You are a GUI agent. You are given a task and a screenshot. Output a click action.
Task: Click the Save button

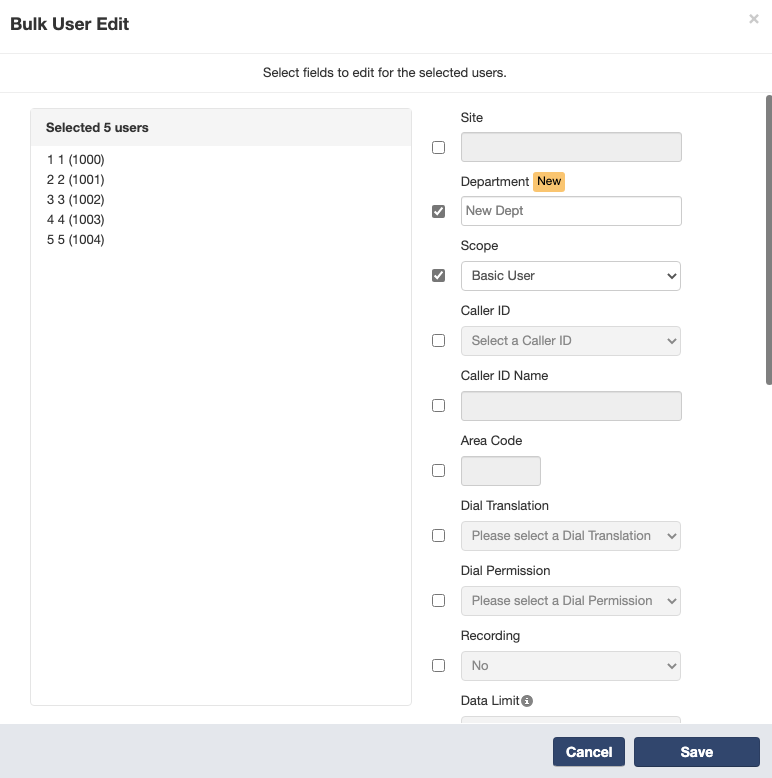click(697, 752)
